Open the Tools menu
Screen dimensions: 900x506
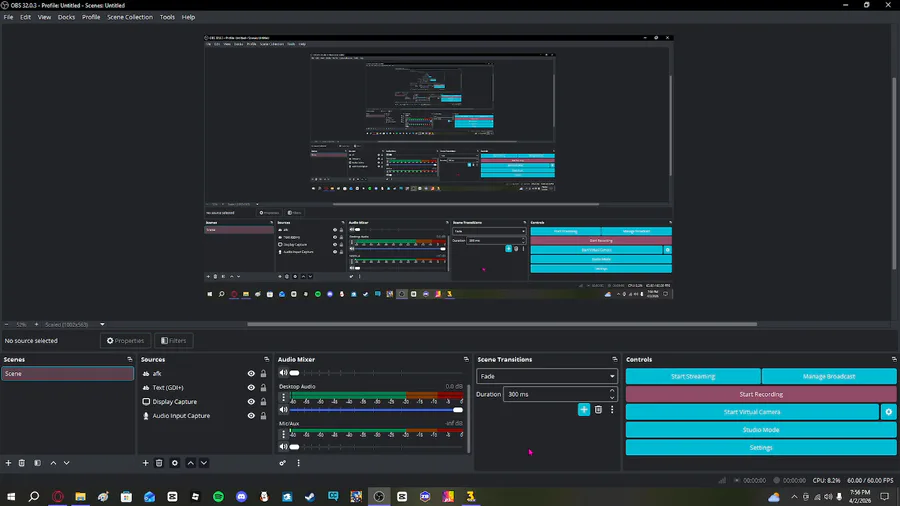point(167,17)
